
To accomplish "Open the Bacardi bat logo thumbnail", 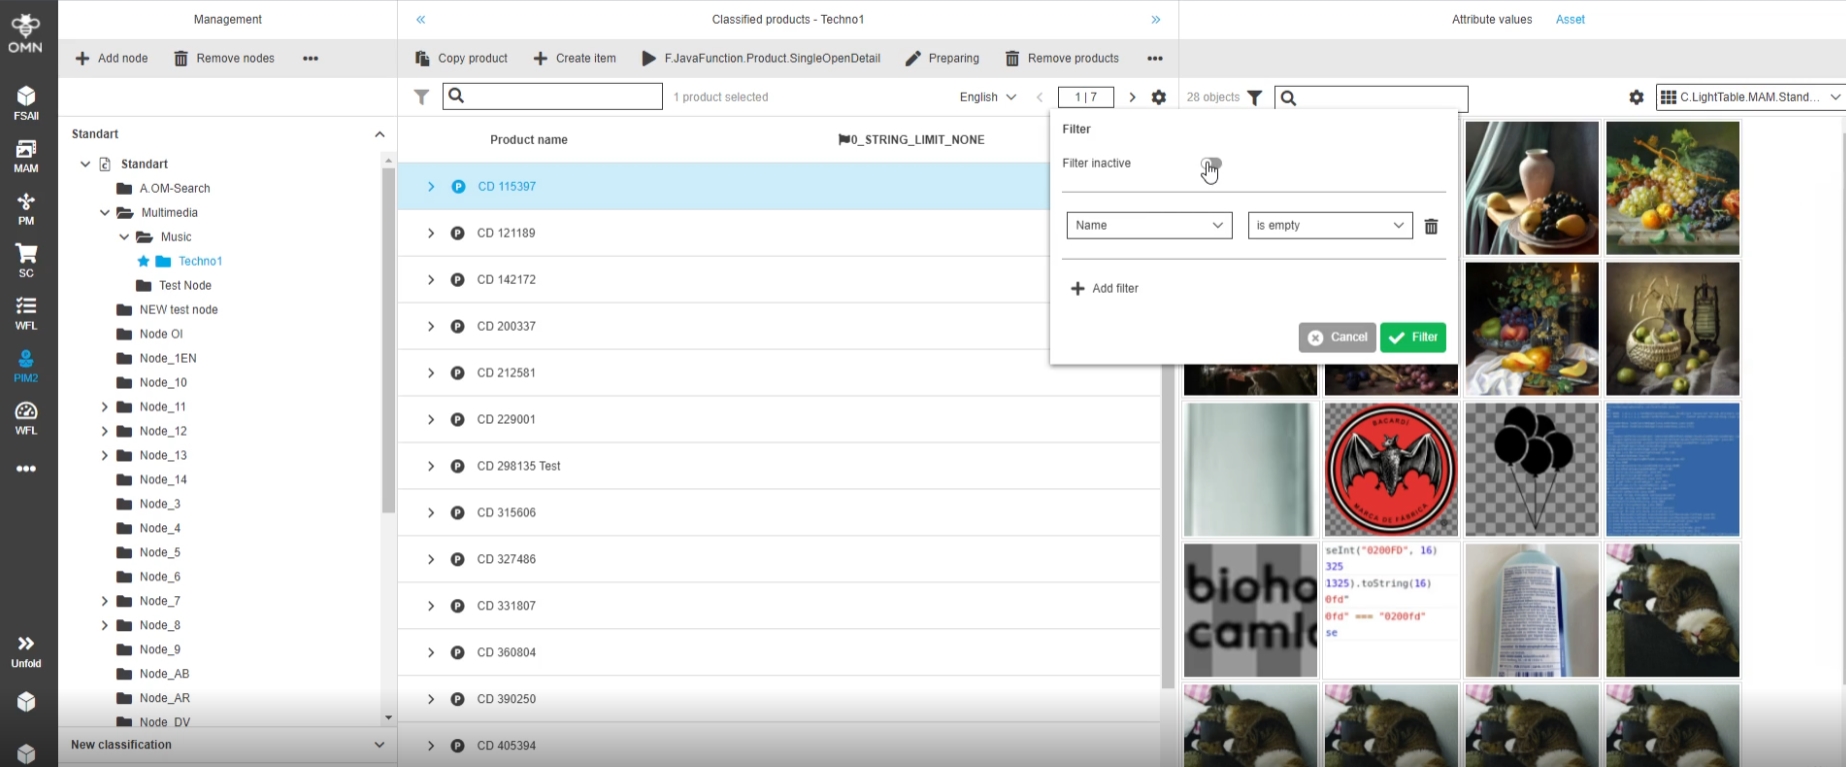I will [1391, 470].
